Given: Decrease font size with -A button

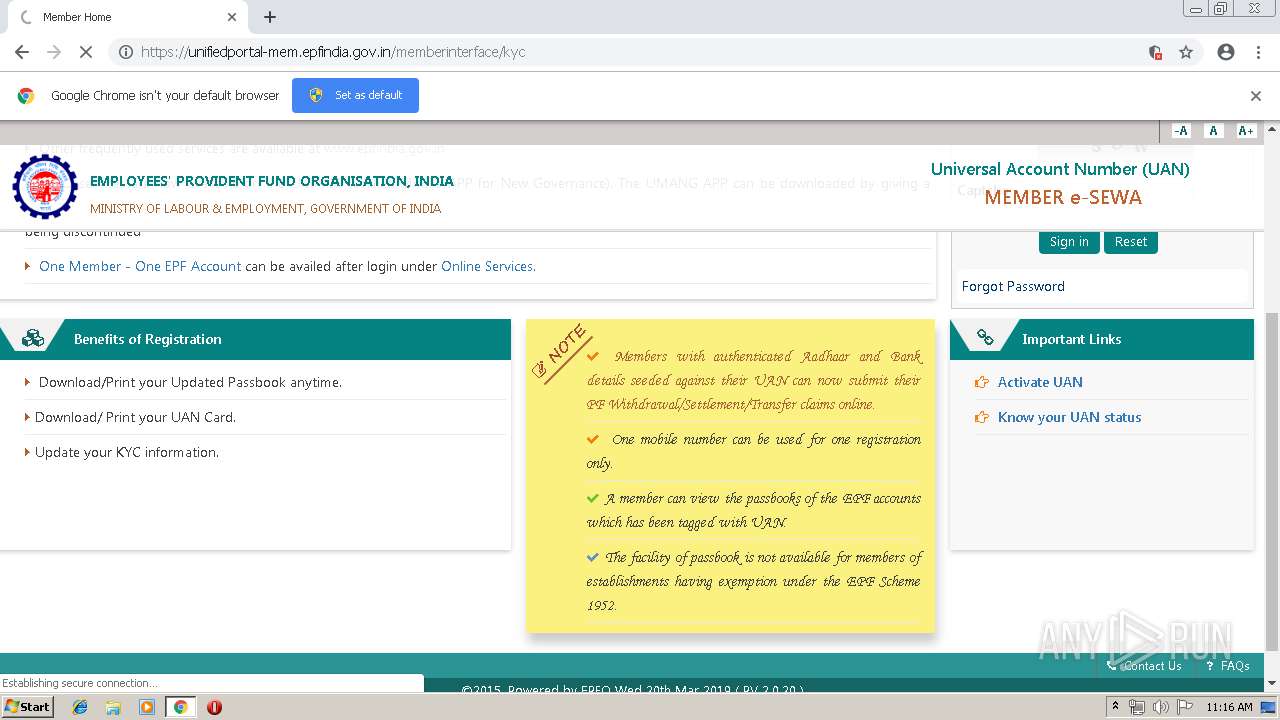Looking at the screenshot, I should pyautogui.click(x=1181, y=131).
